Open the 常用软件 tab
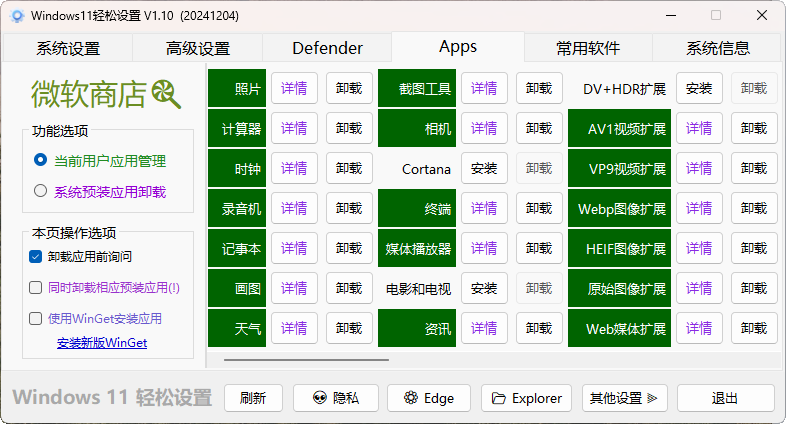The image size is (786, 424). pyautogui.click(x=588, y=48)
